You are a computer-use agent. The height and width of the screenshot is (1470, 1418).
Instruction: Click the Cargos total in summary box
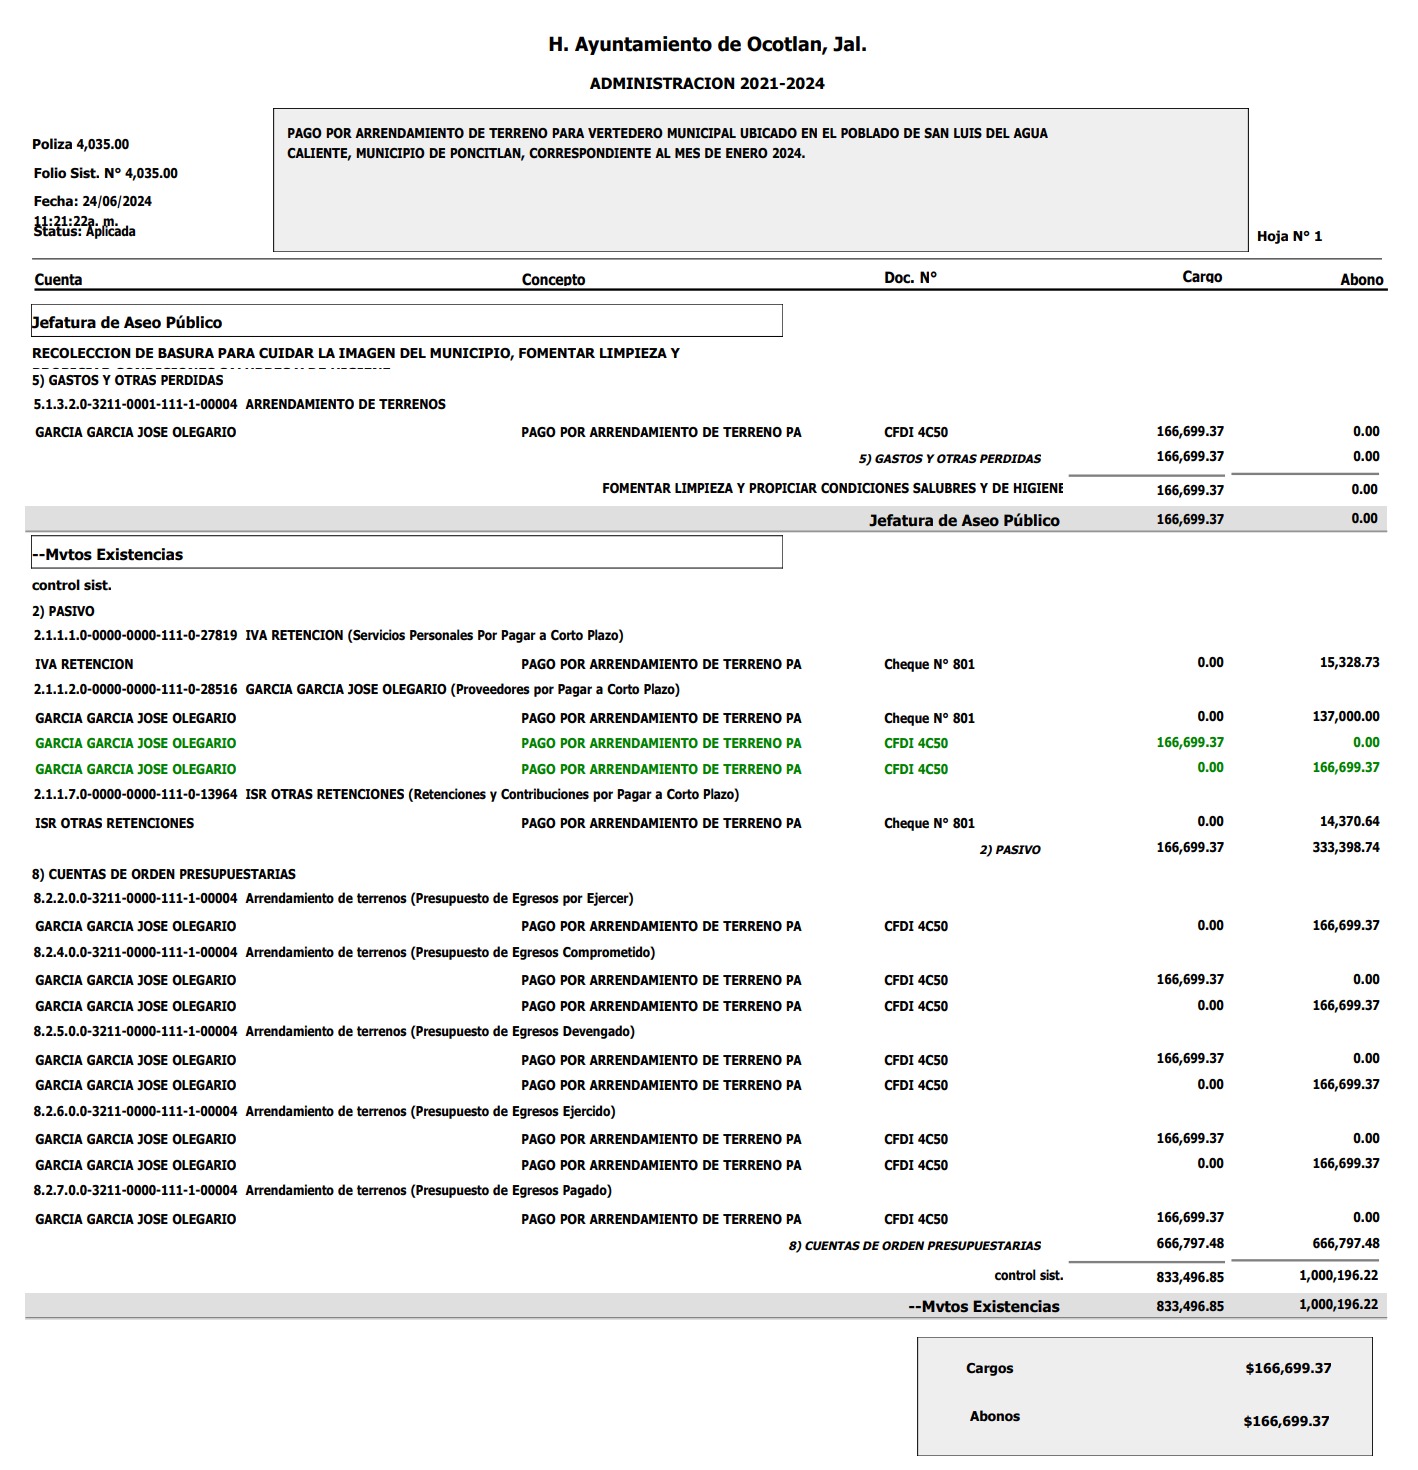click(1288, 1369)
